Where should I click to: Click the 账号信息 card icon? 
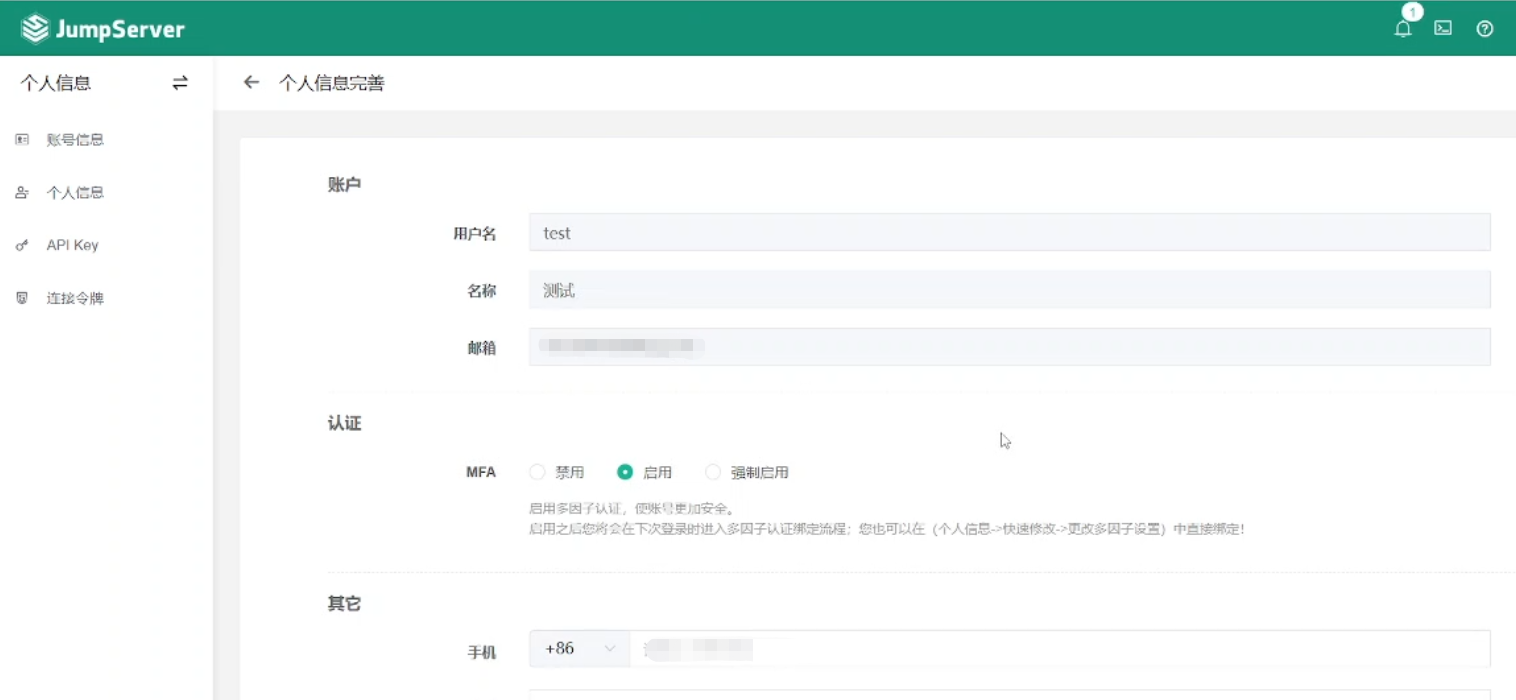(x=22, y=140)
